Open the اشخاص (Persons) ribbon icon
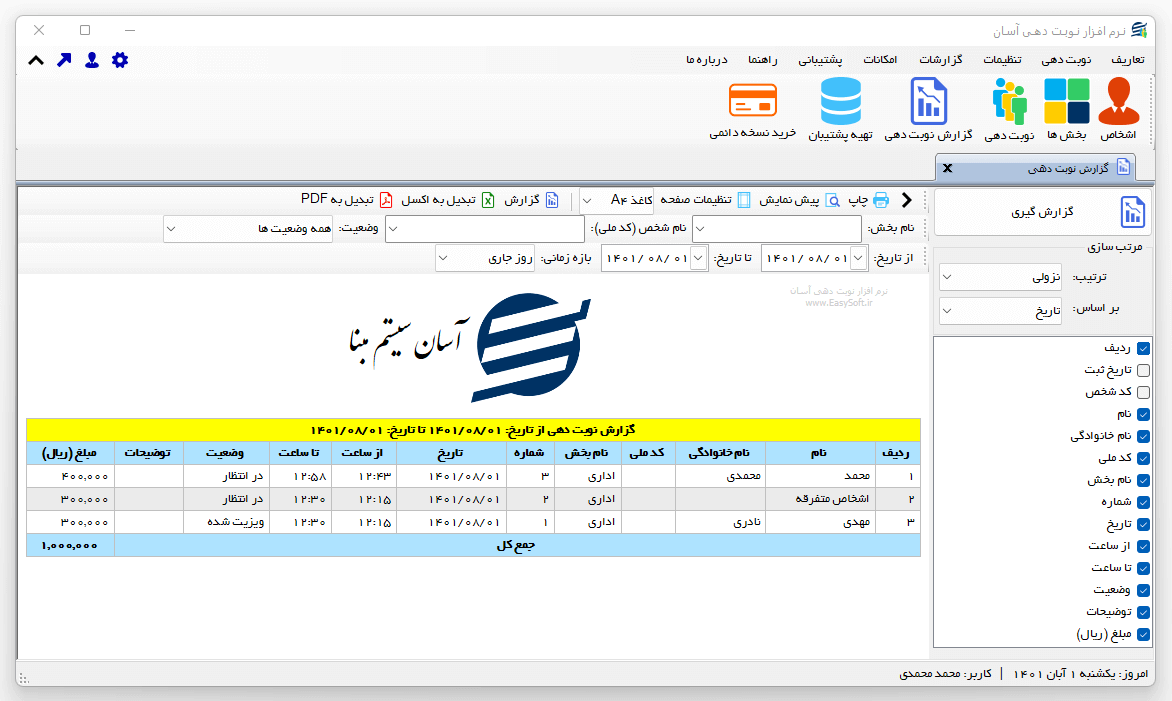Viewport: 1172px width, 701px height. coord(1119,101)
